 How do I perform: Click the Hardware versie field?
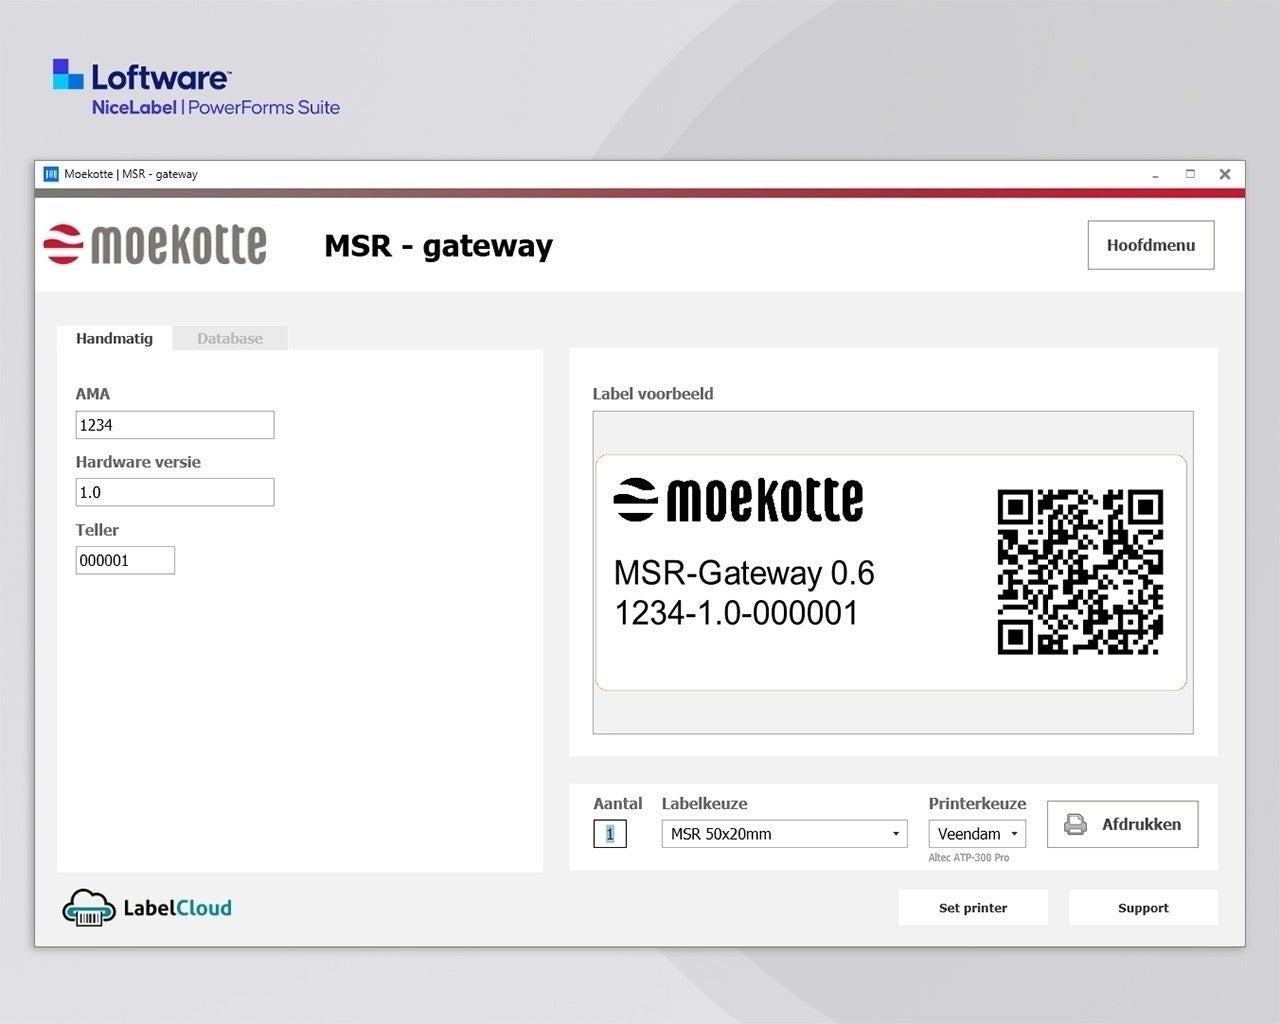pyautogui.click(x=175, y=492)
